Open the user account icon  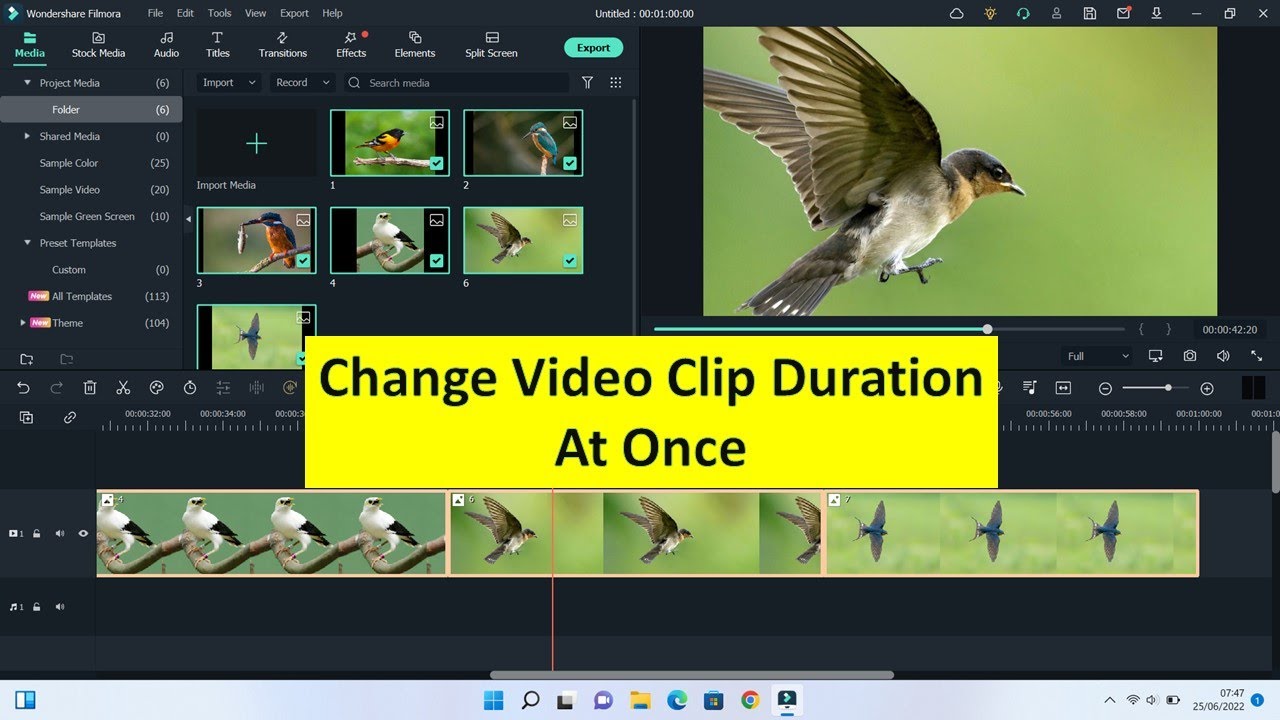tap(1057, 14)
